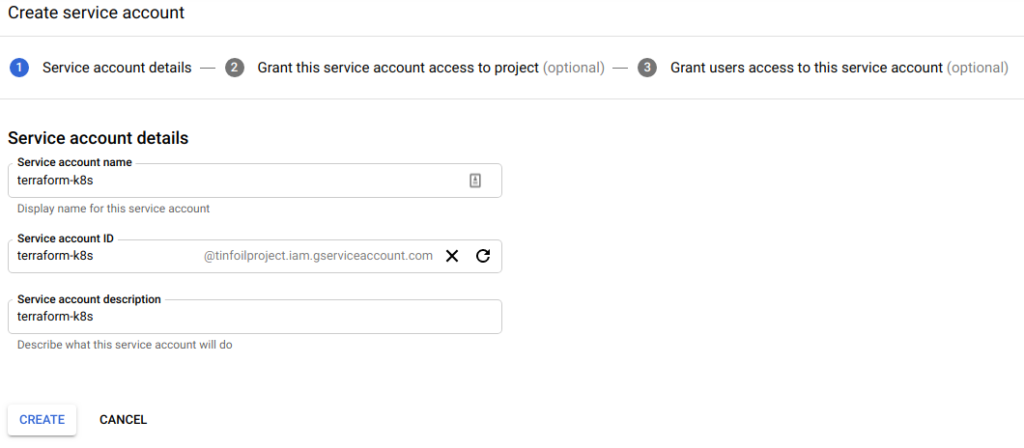Clear the Service account ID with X icon
Image resolution: width=1024 pixels, height=448 pixels.
tap(452, 256)
